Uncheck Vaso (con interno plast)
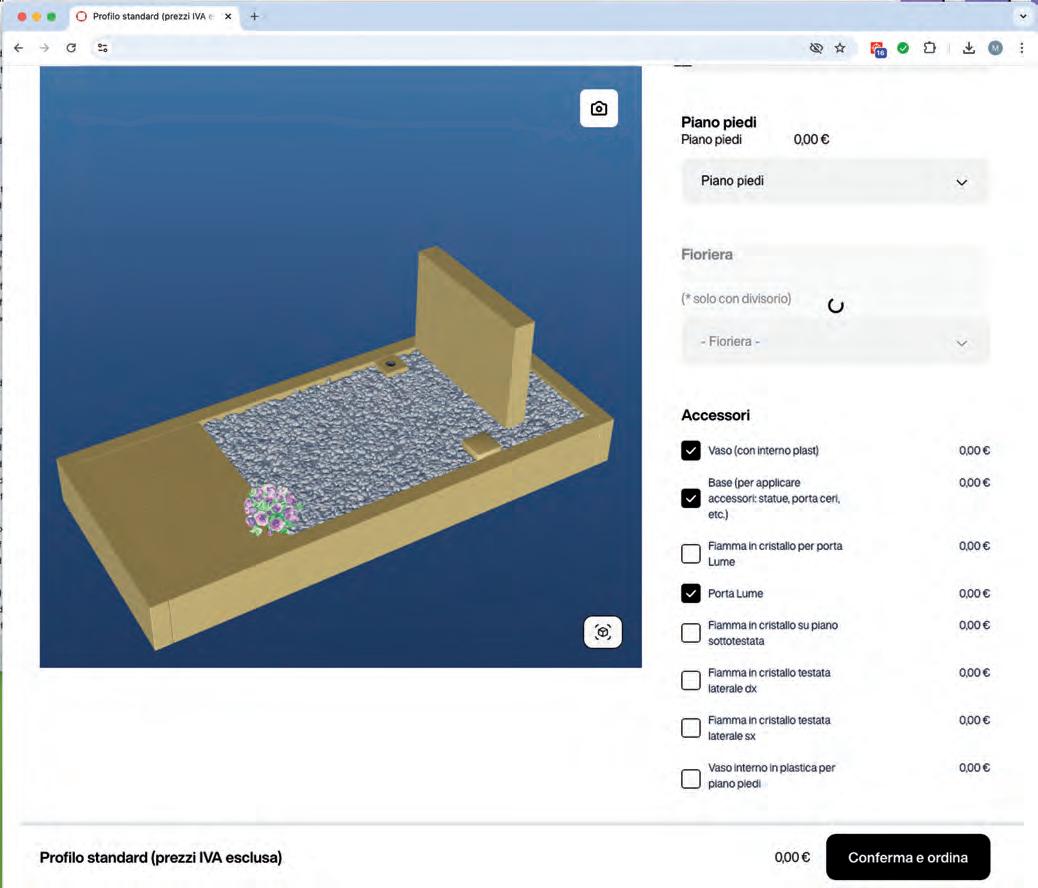Viewport: 1038px width, 888px height. 690,450
